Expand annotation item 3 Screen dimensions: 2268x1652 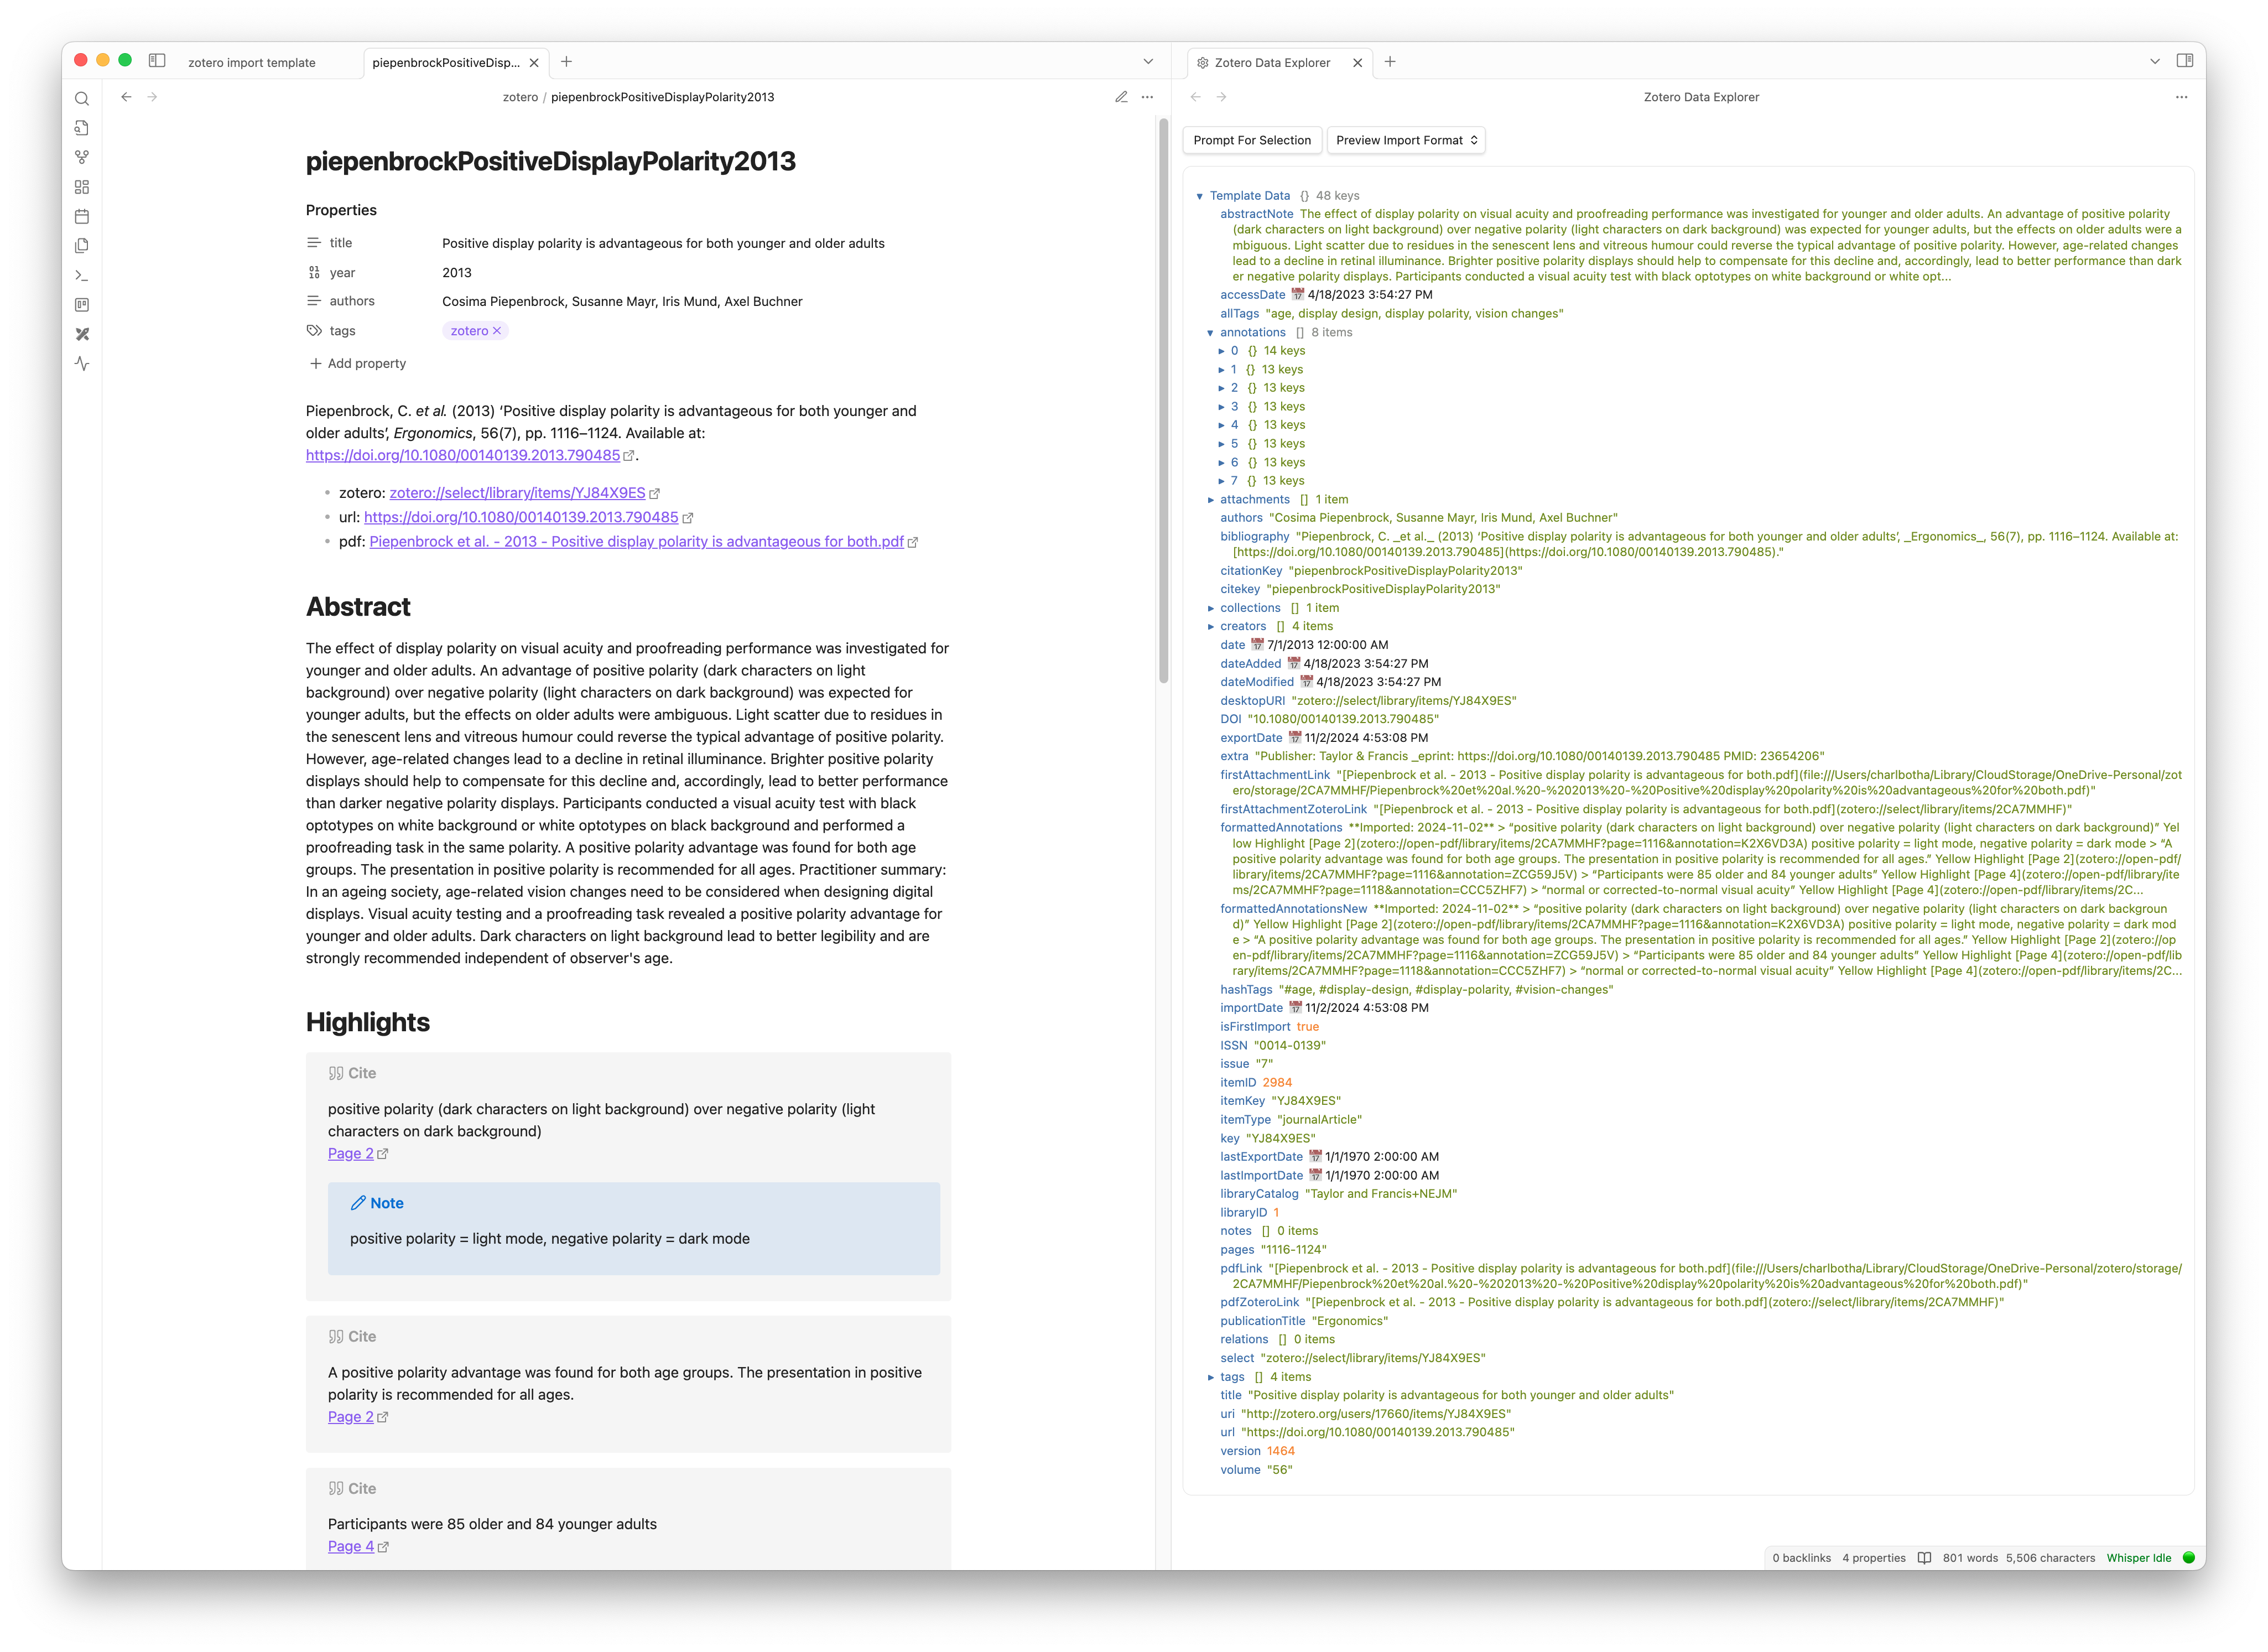coord(1221,407)
